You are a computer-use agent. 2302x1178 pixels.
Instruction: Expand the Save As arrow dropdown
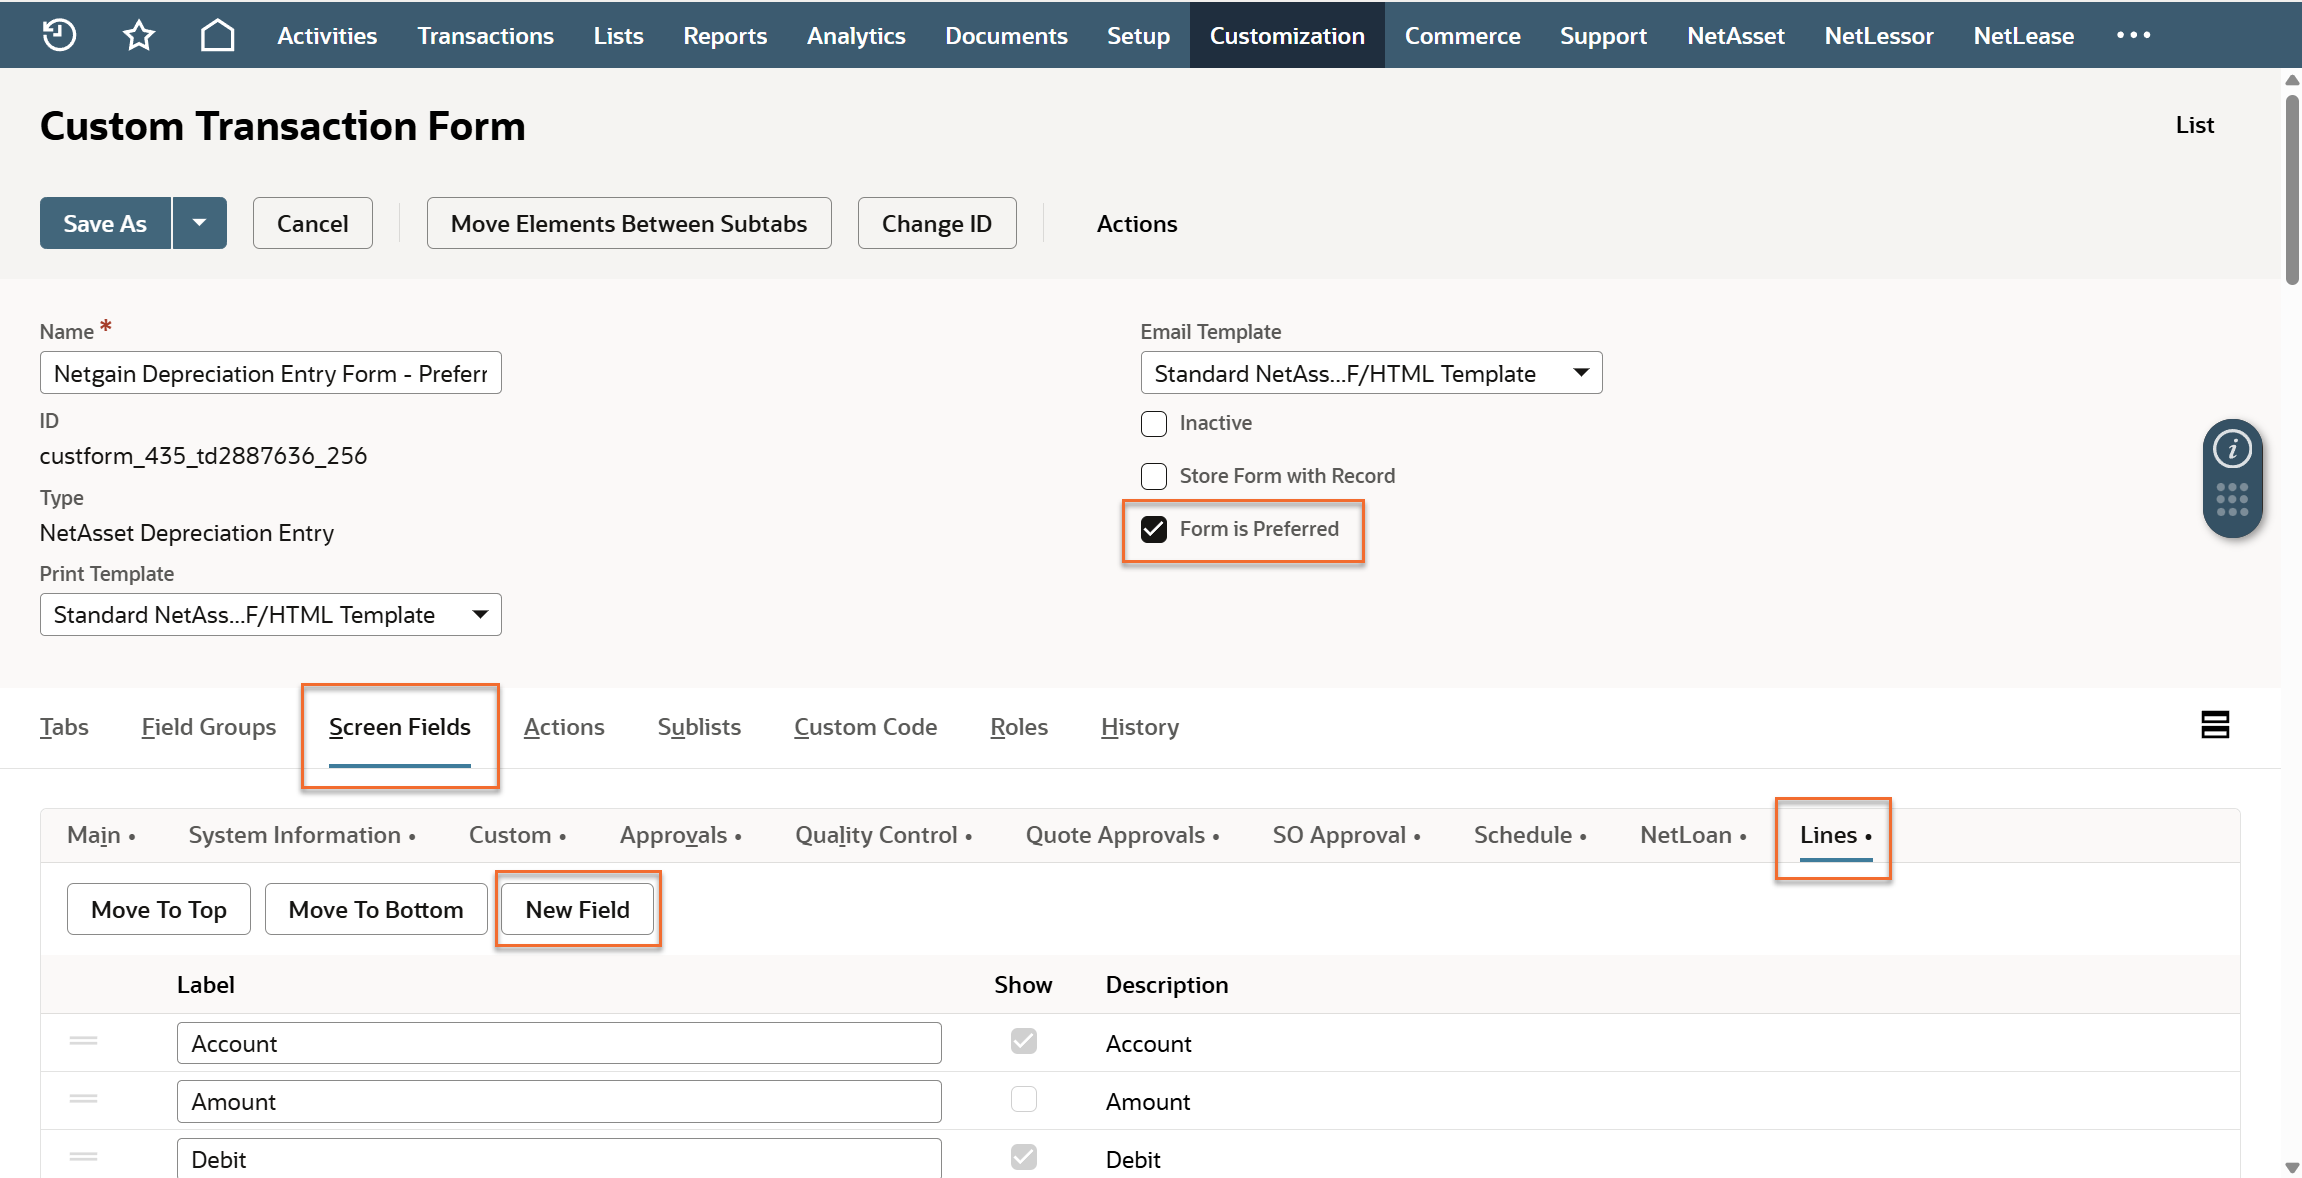coord(199,223)
